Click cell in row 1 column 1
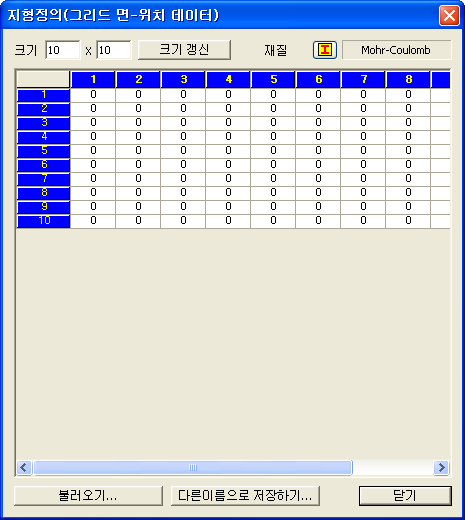 93,95
